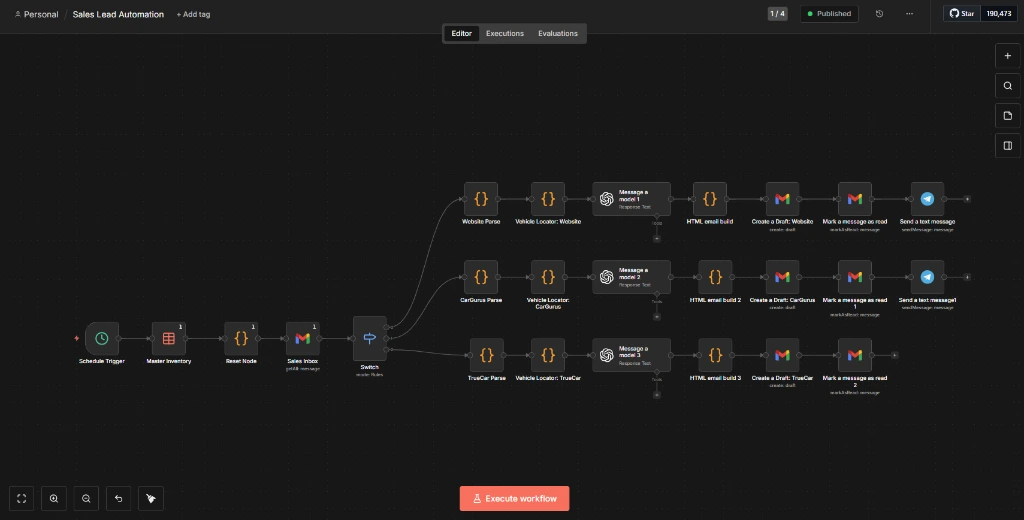Click the Published status button

pyautogui.click(x=829, y=14)
